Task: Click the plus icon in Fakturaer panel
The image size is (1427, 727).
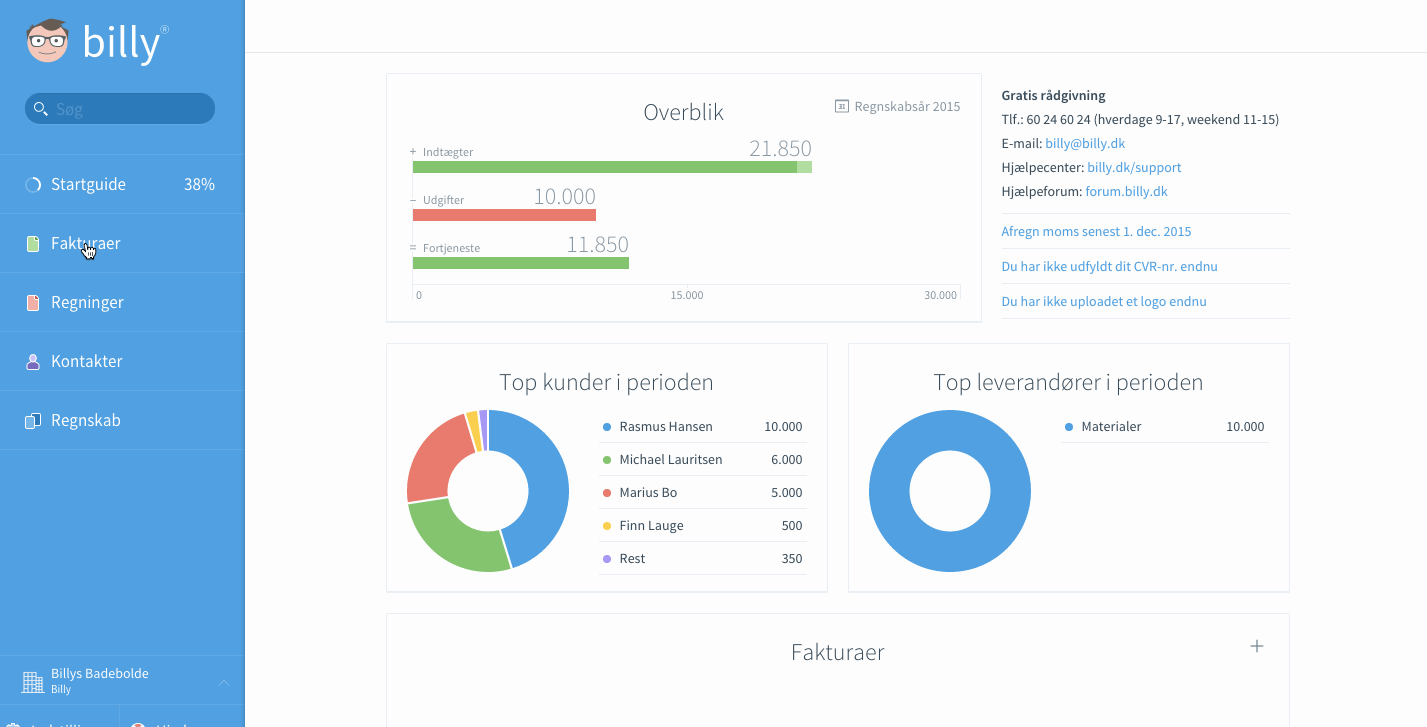Action: [1257, 646]
